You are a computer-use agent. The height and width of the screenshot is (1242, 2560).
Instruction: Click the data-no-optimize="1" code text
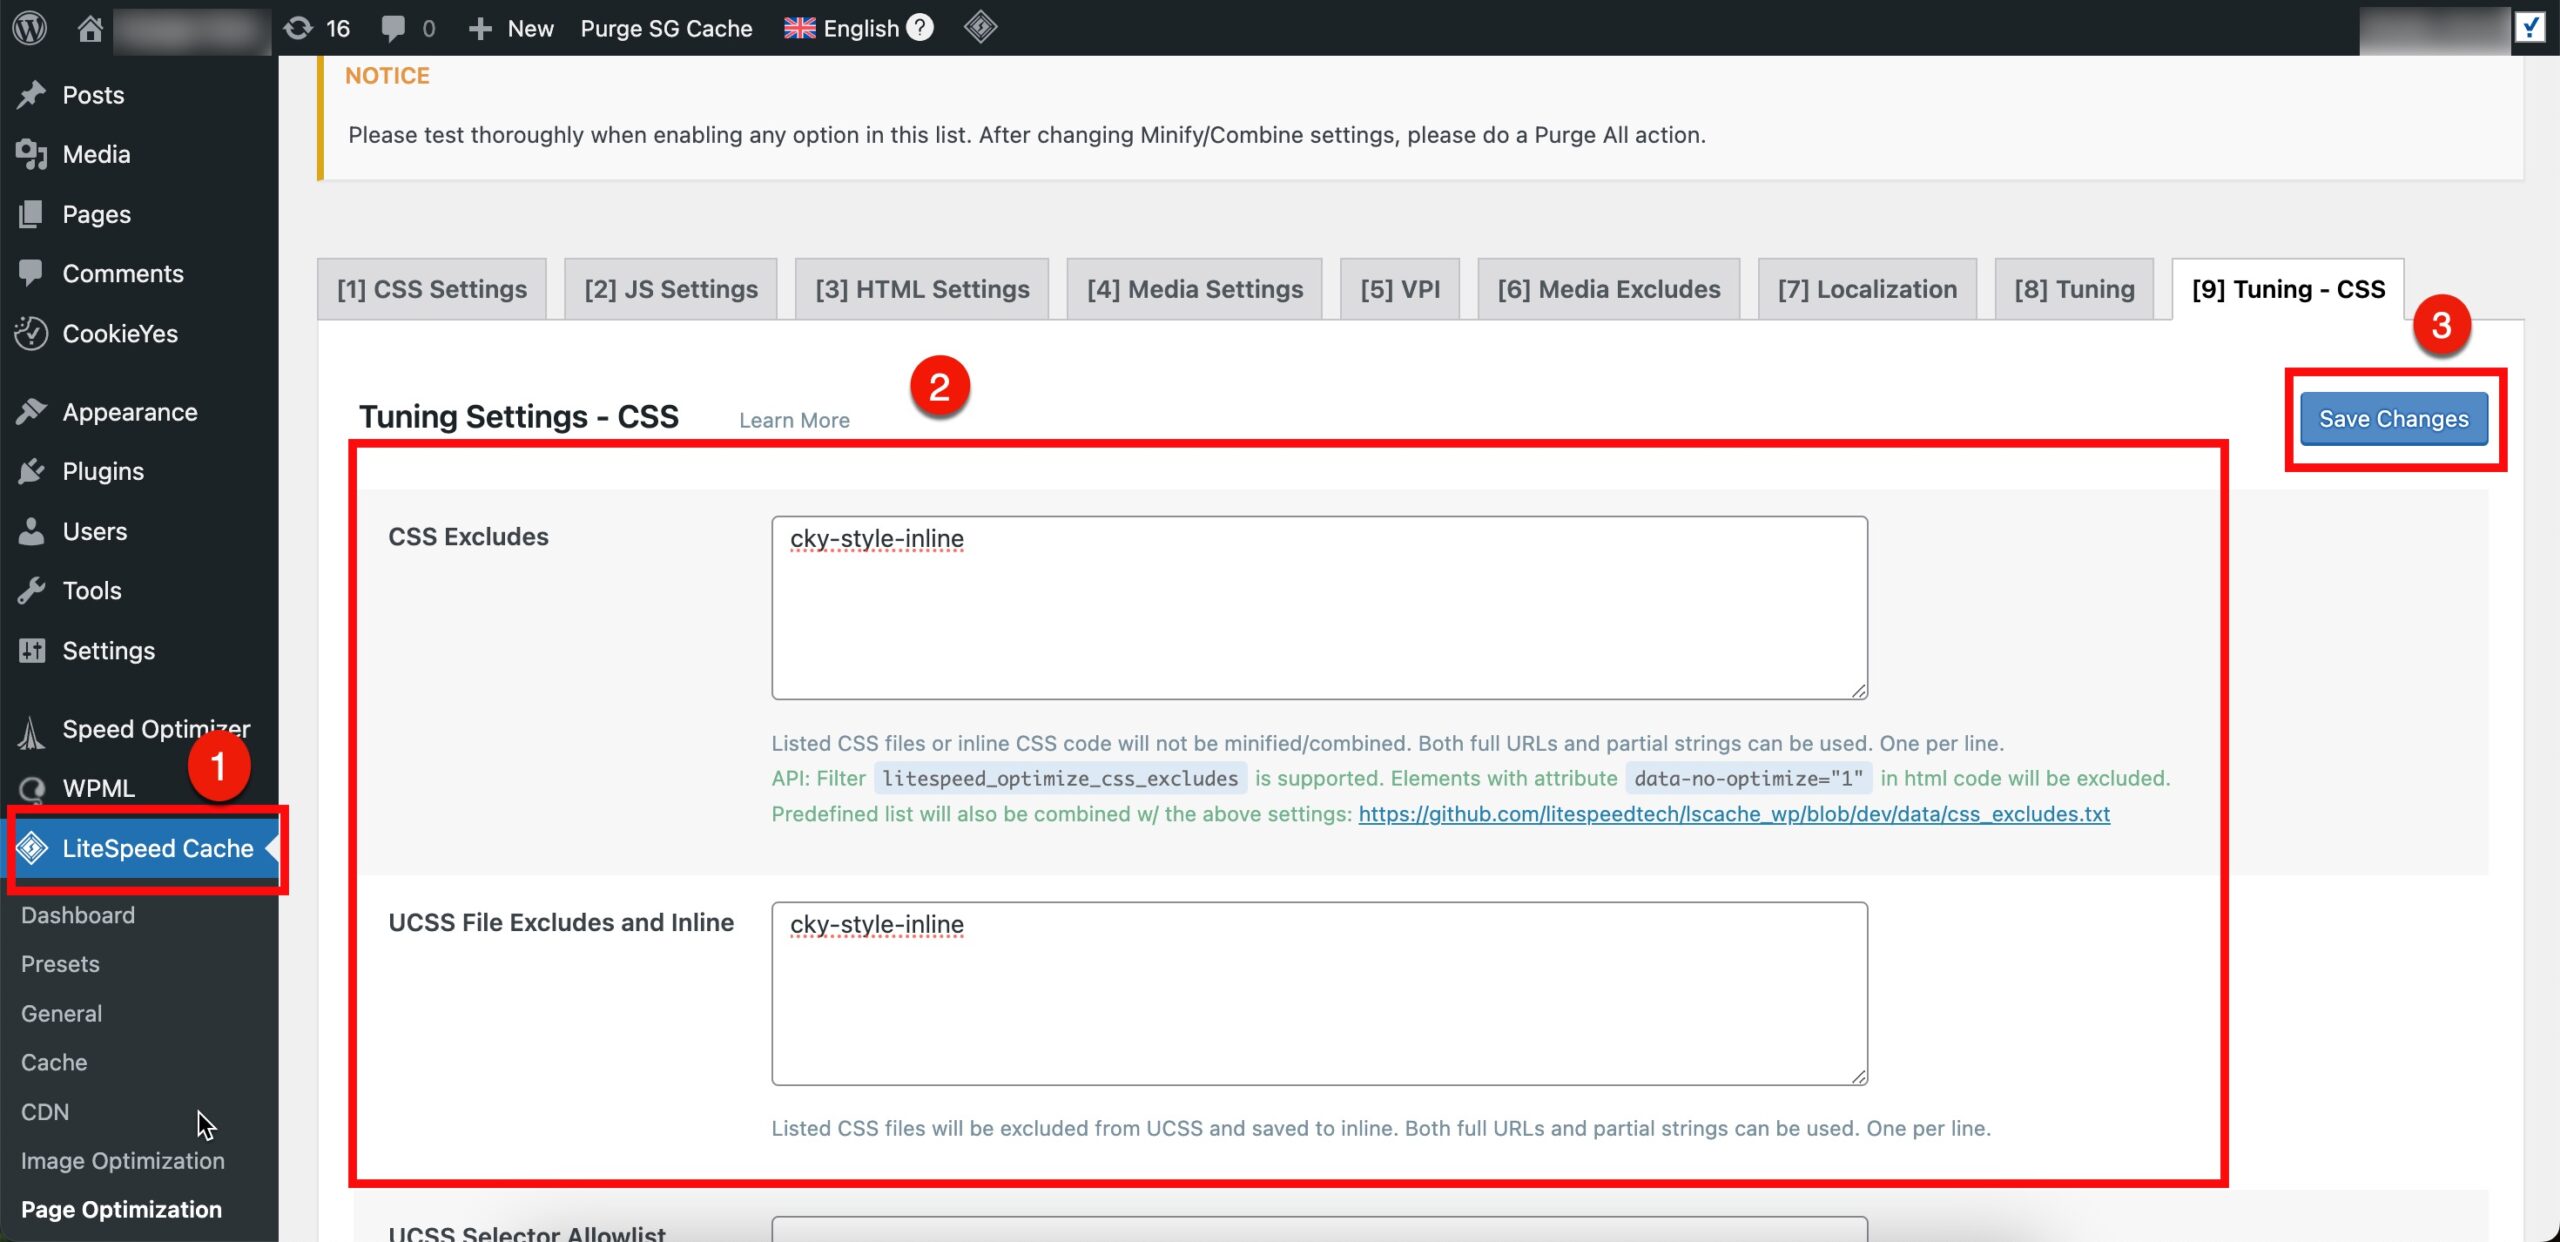pos(1748,778)
